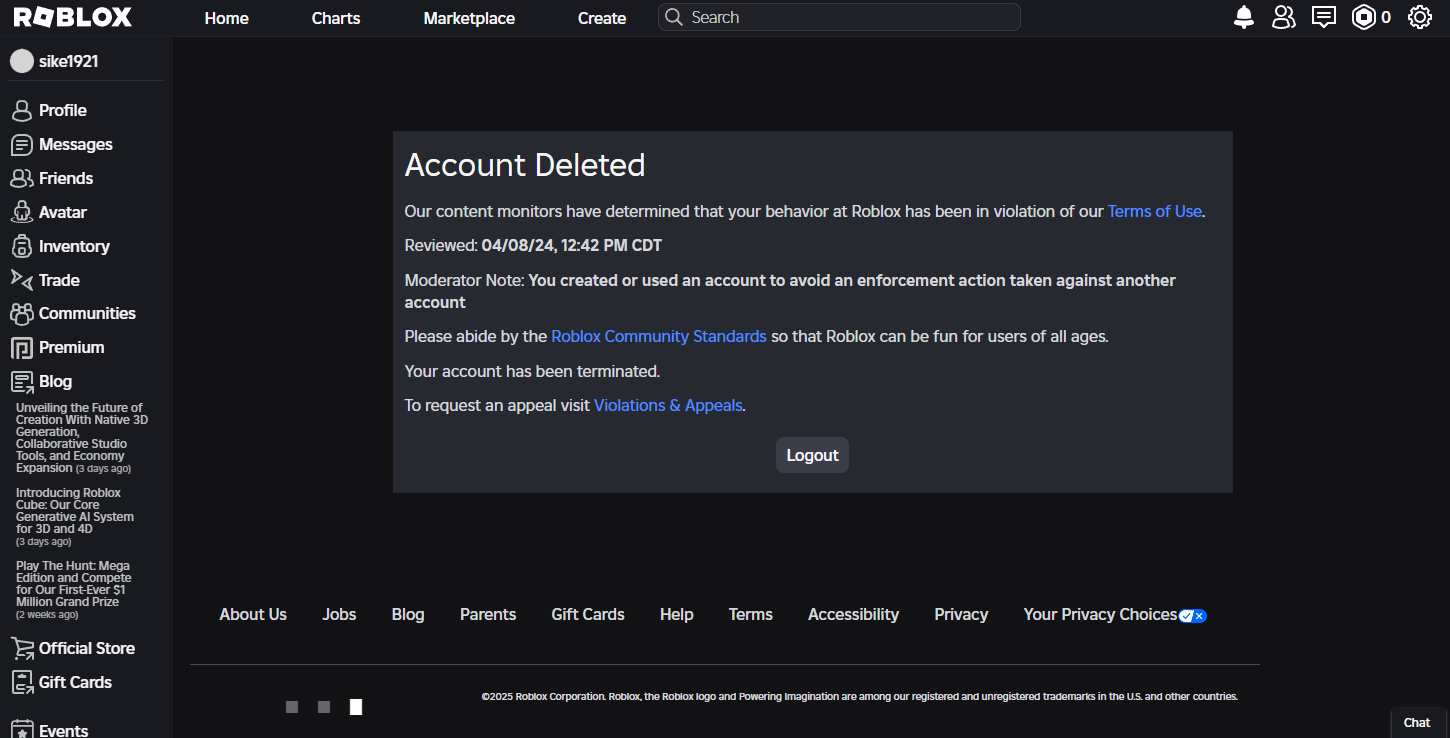Image resolution: width=1450 pixels, height=738 pixels.
Task: Select Create in the top navigation
Action: (601, 18)
